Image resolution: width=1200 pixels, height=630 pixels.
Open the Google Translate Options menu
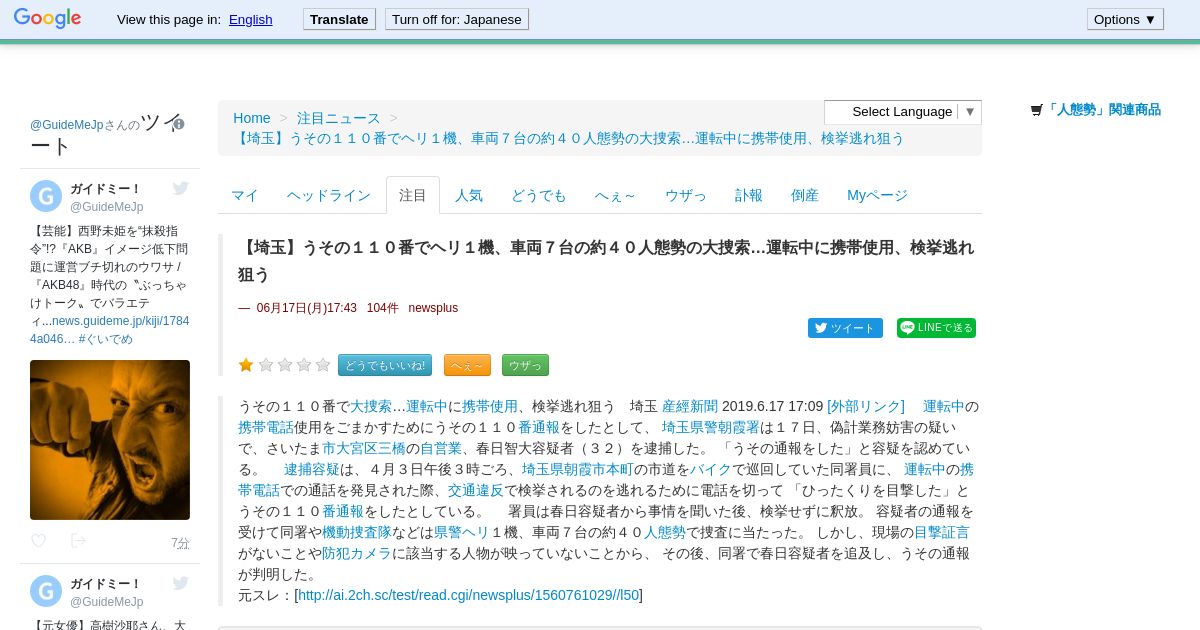pos(1125,19)
